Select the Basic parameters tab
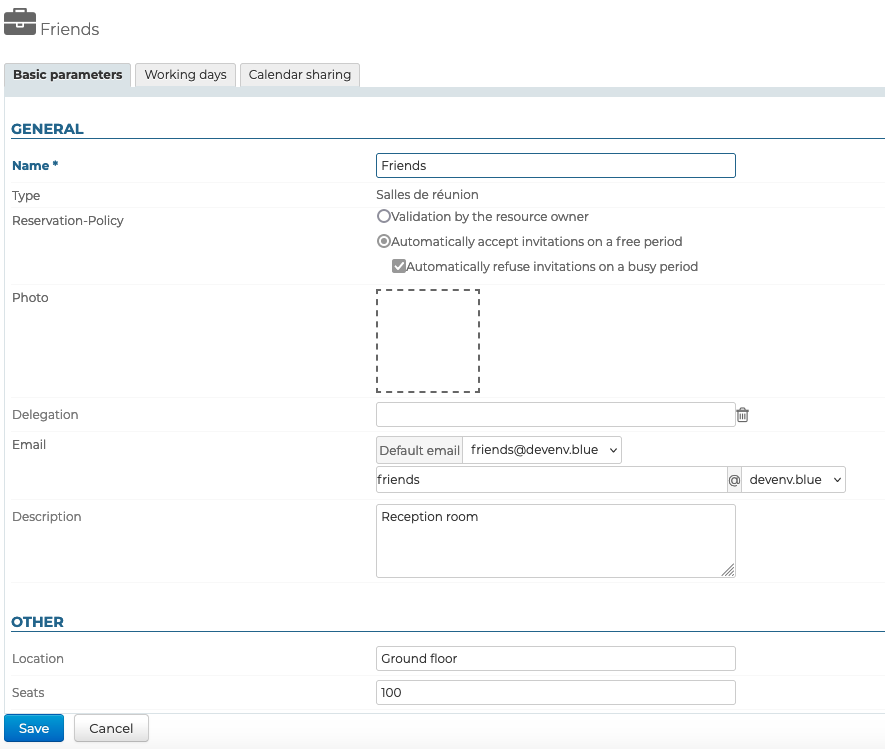The width and height of the screenshot is (885, 749). 68,75
